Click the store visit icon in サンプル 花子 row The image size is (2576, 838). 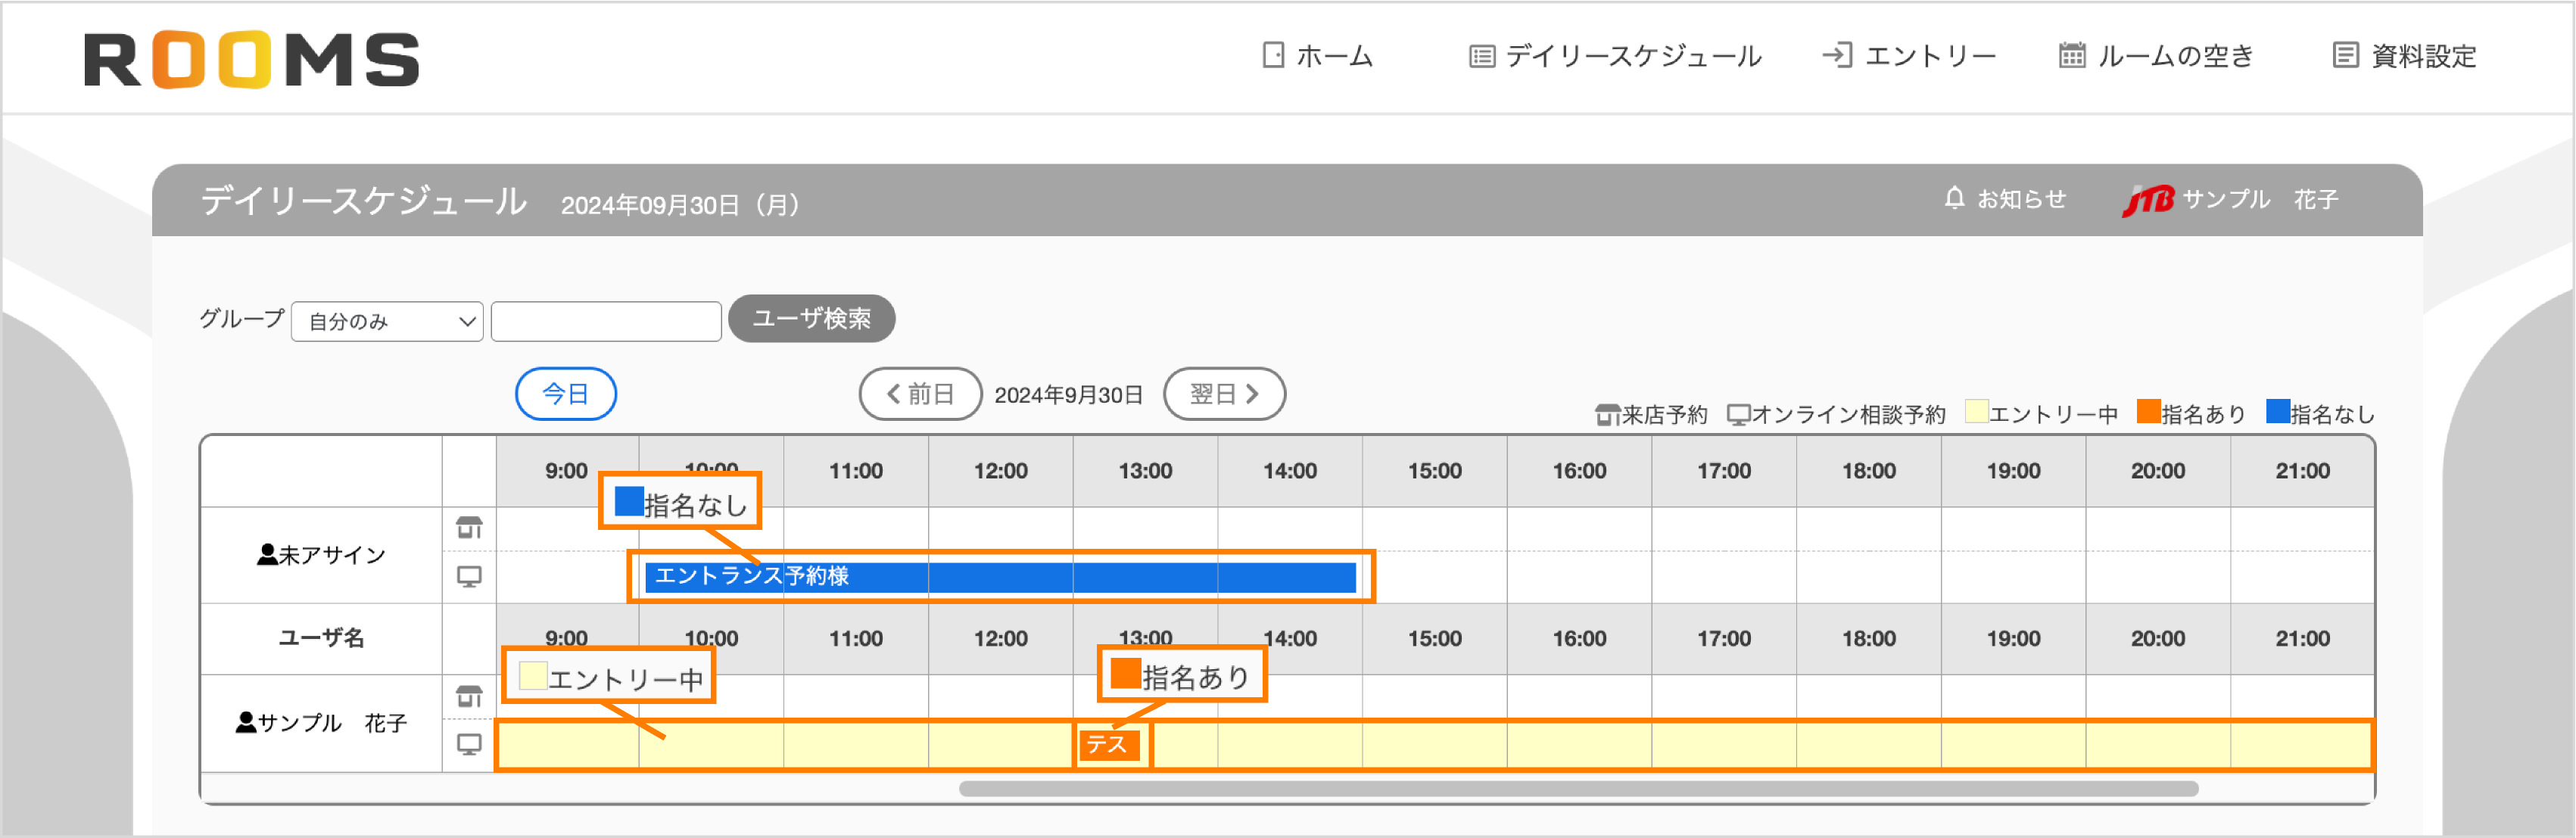469,694
